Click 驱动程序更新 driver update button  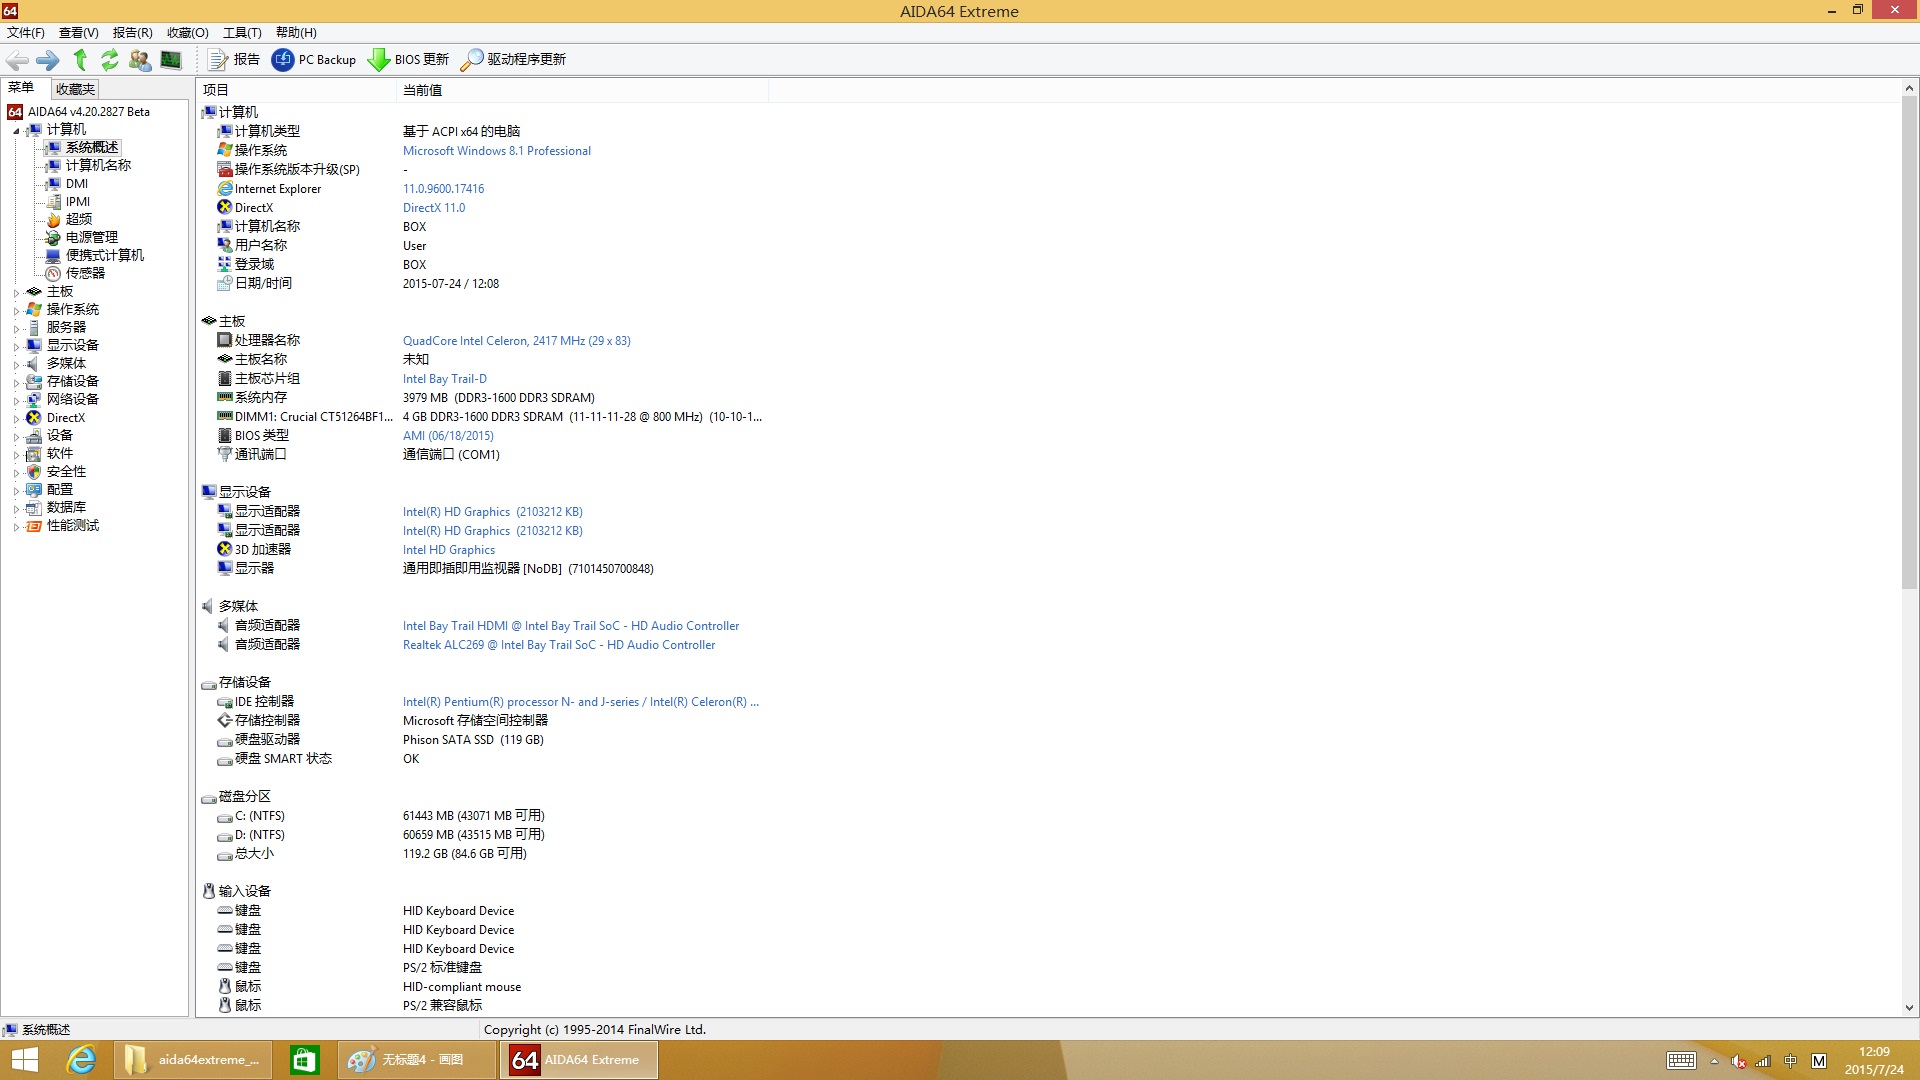pyautogui.click(x=513, y=60)
